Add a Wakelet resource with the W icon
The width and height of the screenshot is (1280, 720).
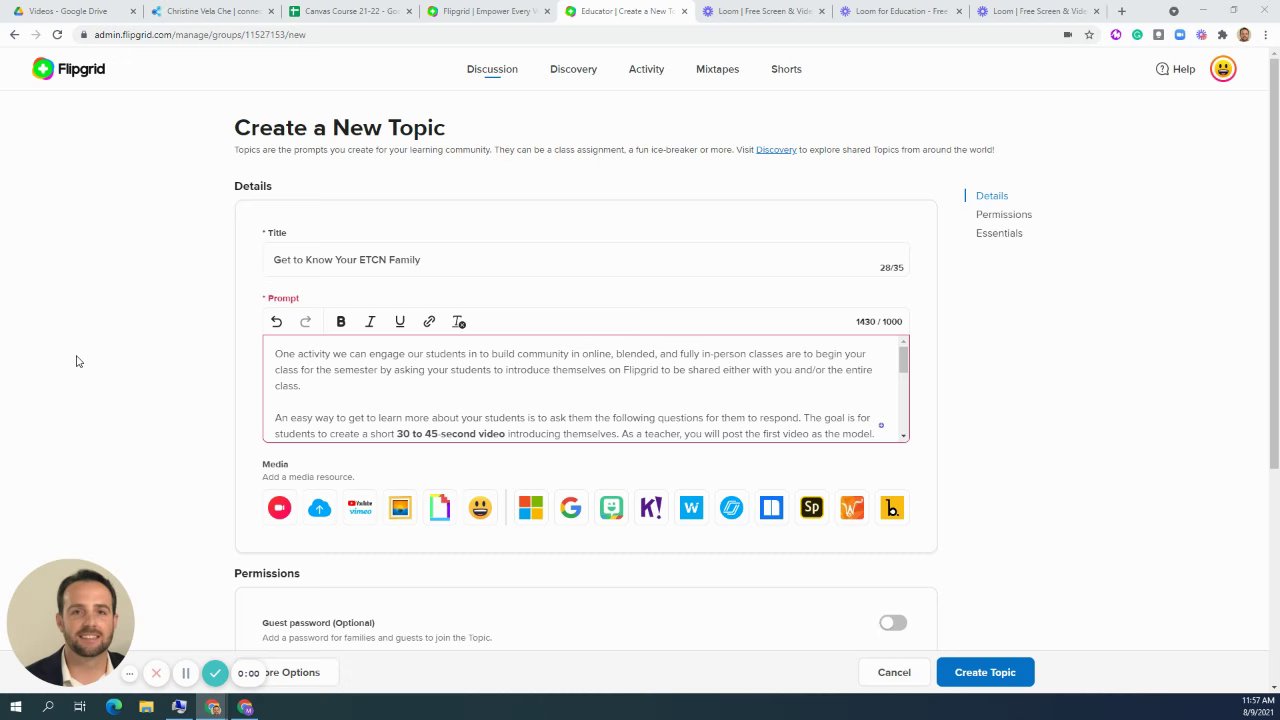pos(691,508)
